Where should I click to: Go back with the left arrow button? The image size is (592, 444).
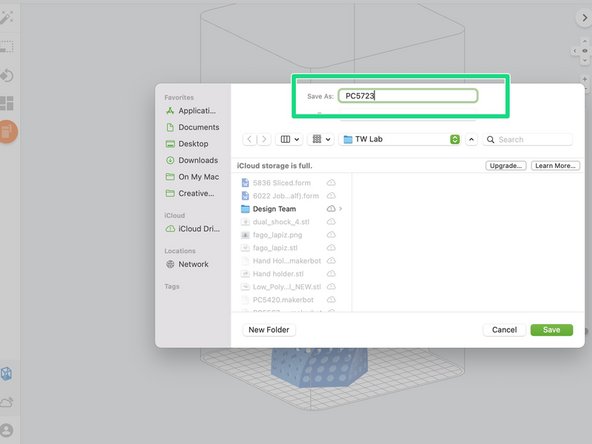click(250, 139)
